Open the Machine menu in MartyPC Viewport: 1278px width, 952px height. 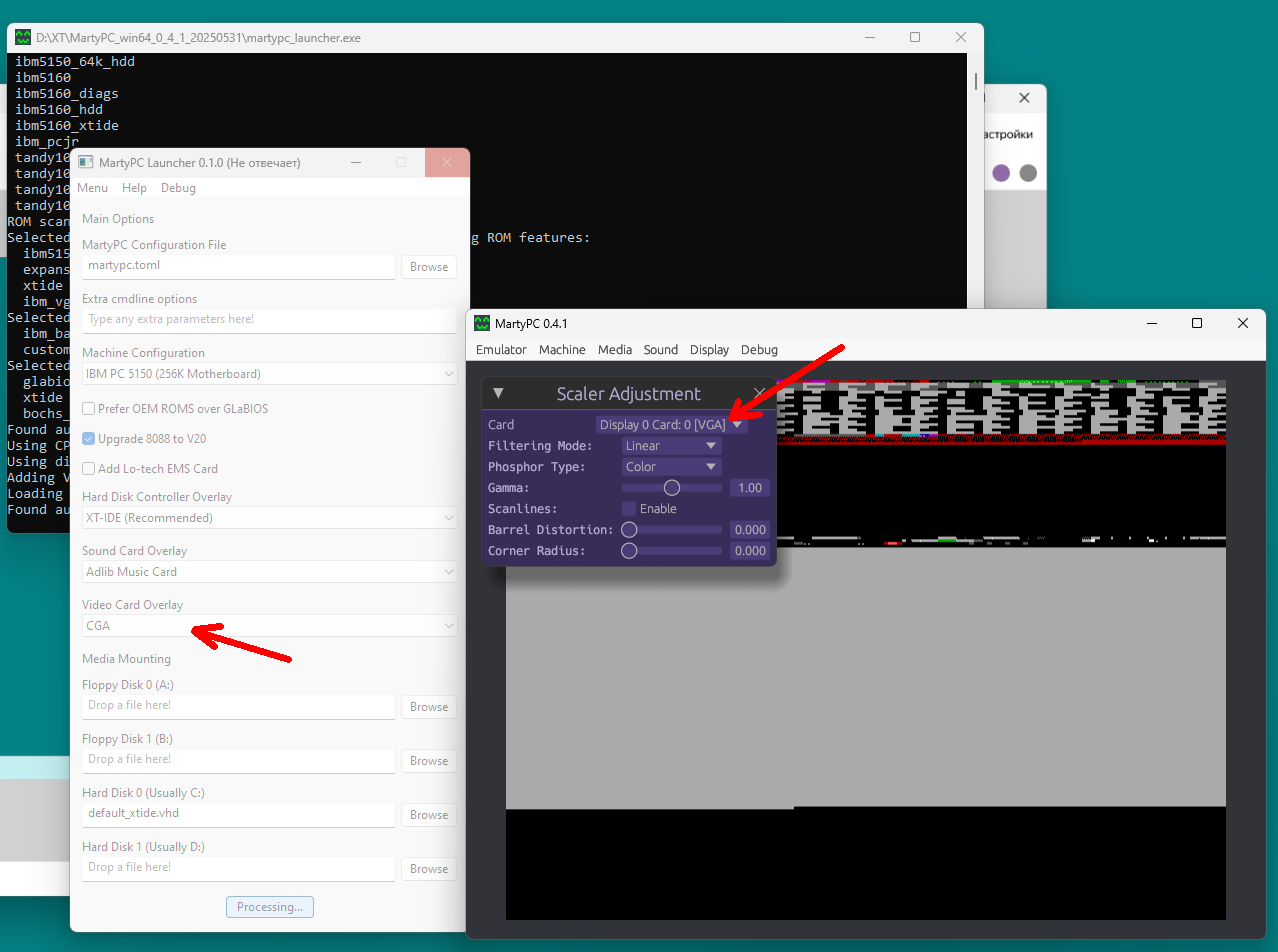tap(562, 350)
